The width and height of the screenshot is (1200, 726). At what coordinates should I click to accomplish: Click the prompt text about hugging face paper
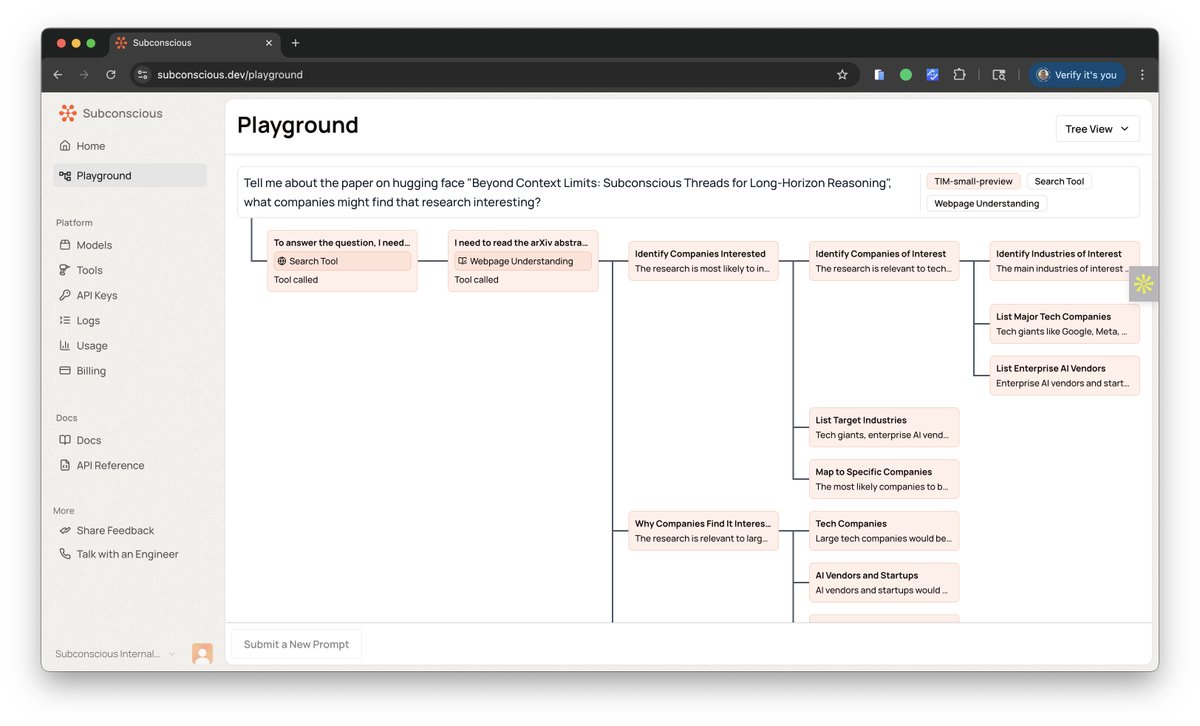(x=567, y=192)
